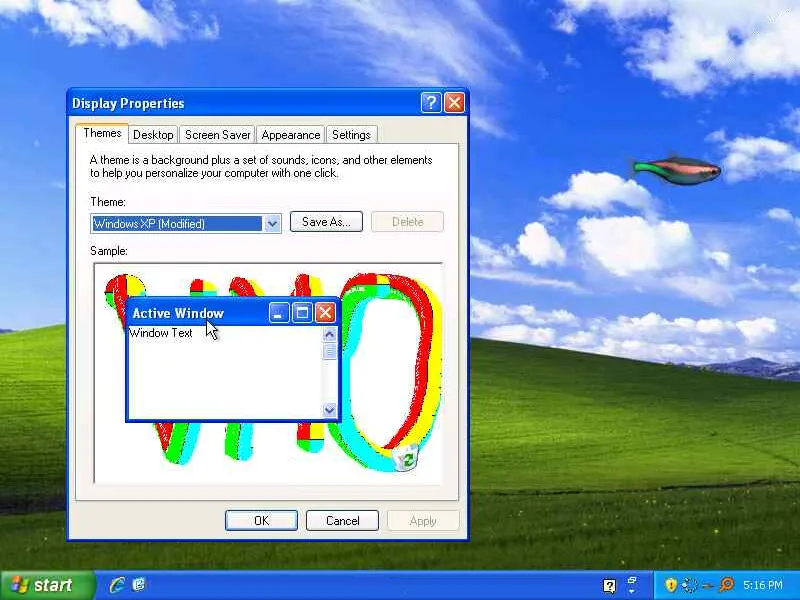Click the sample window's maximize button
The width and height of the screenshot is (800, 600).
302,313
